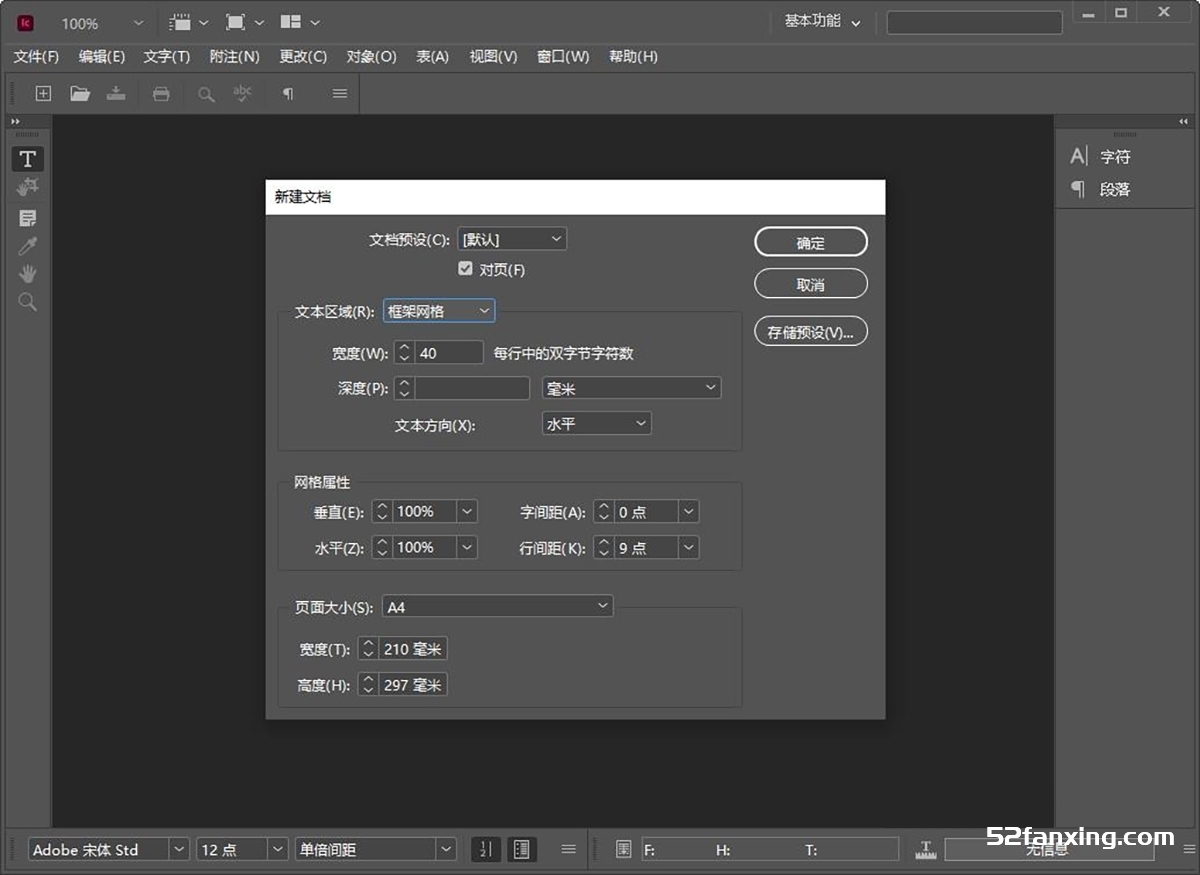Click the Print toolbar icon

pos(160,93)
